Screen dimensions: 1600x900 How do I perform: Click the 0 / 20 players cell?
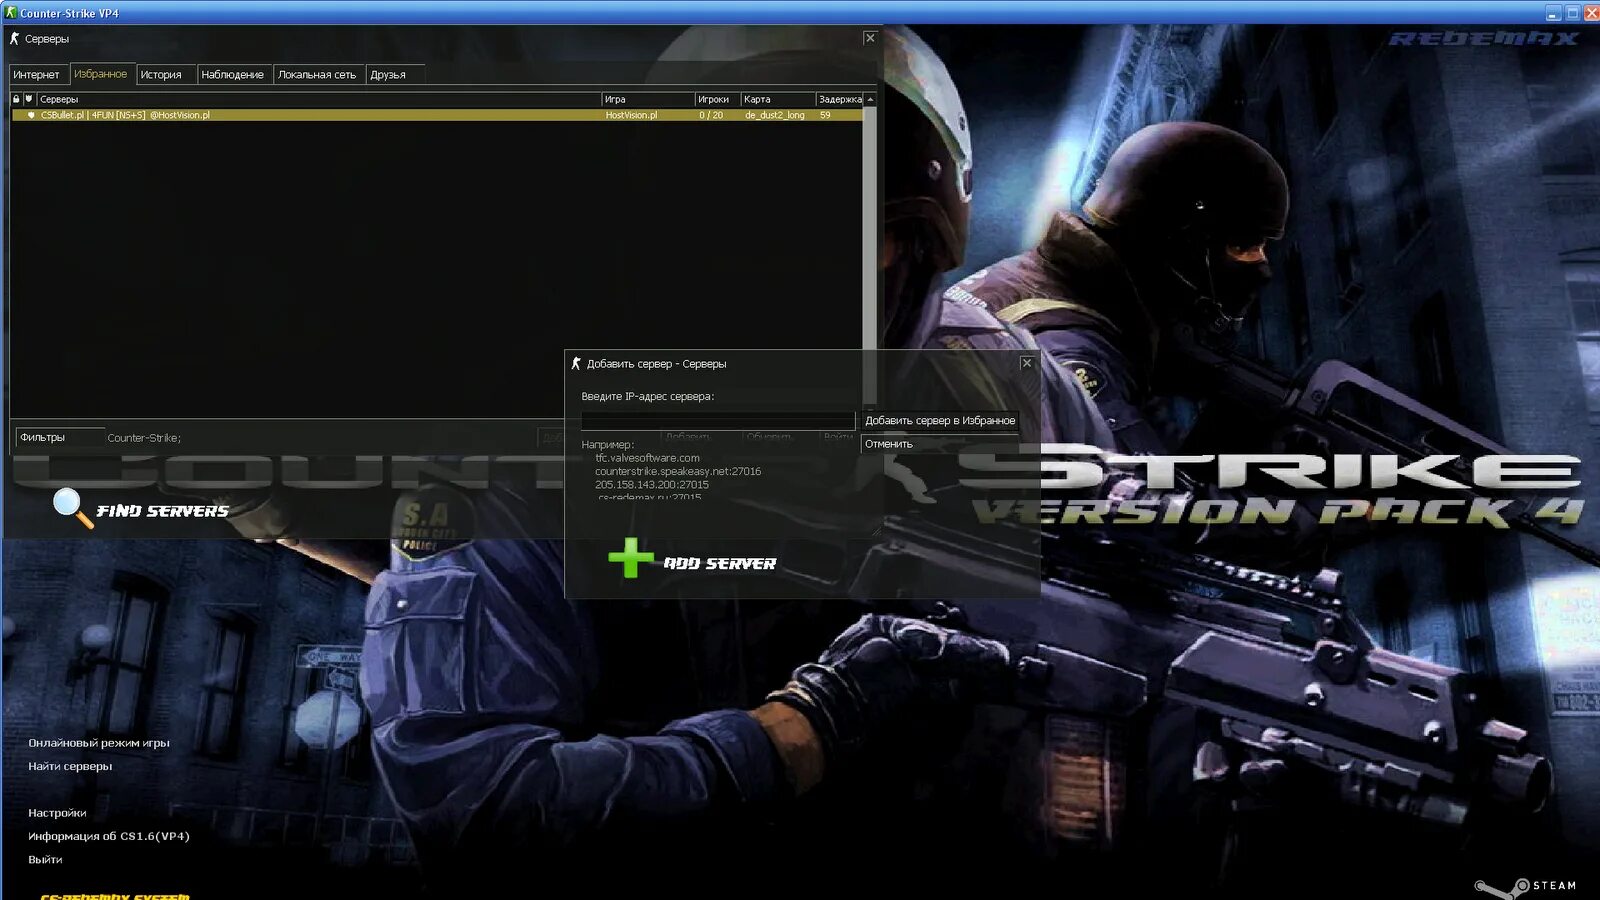pos(711,115)
